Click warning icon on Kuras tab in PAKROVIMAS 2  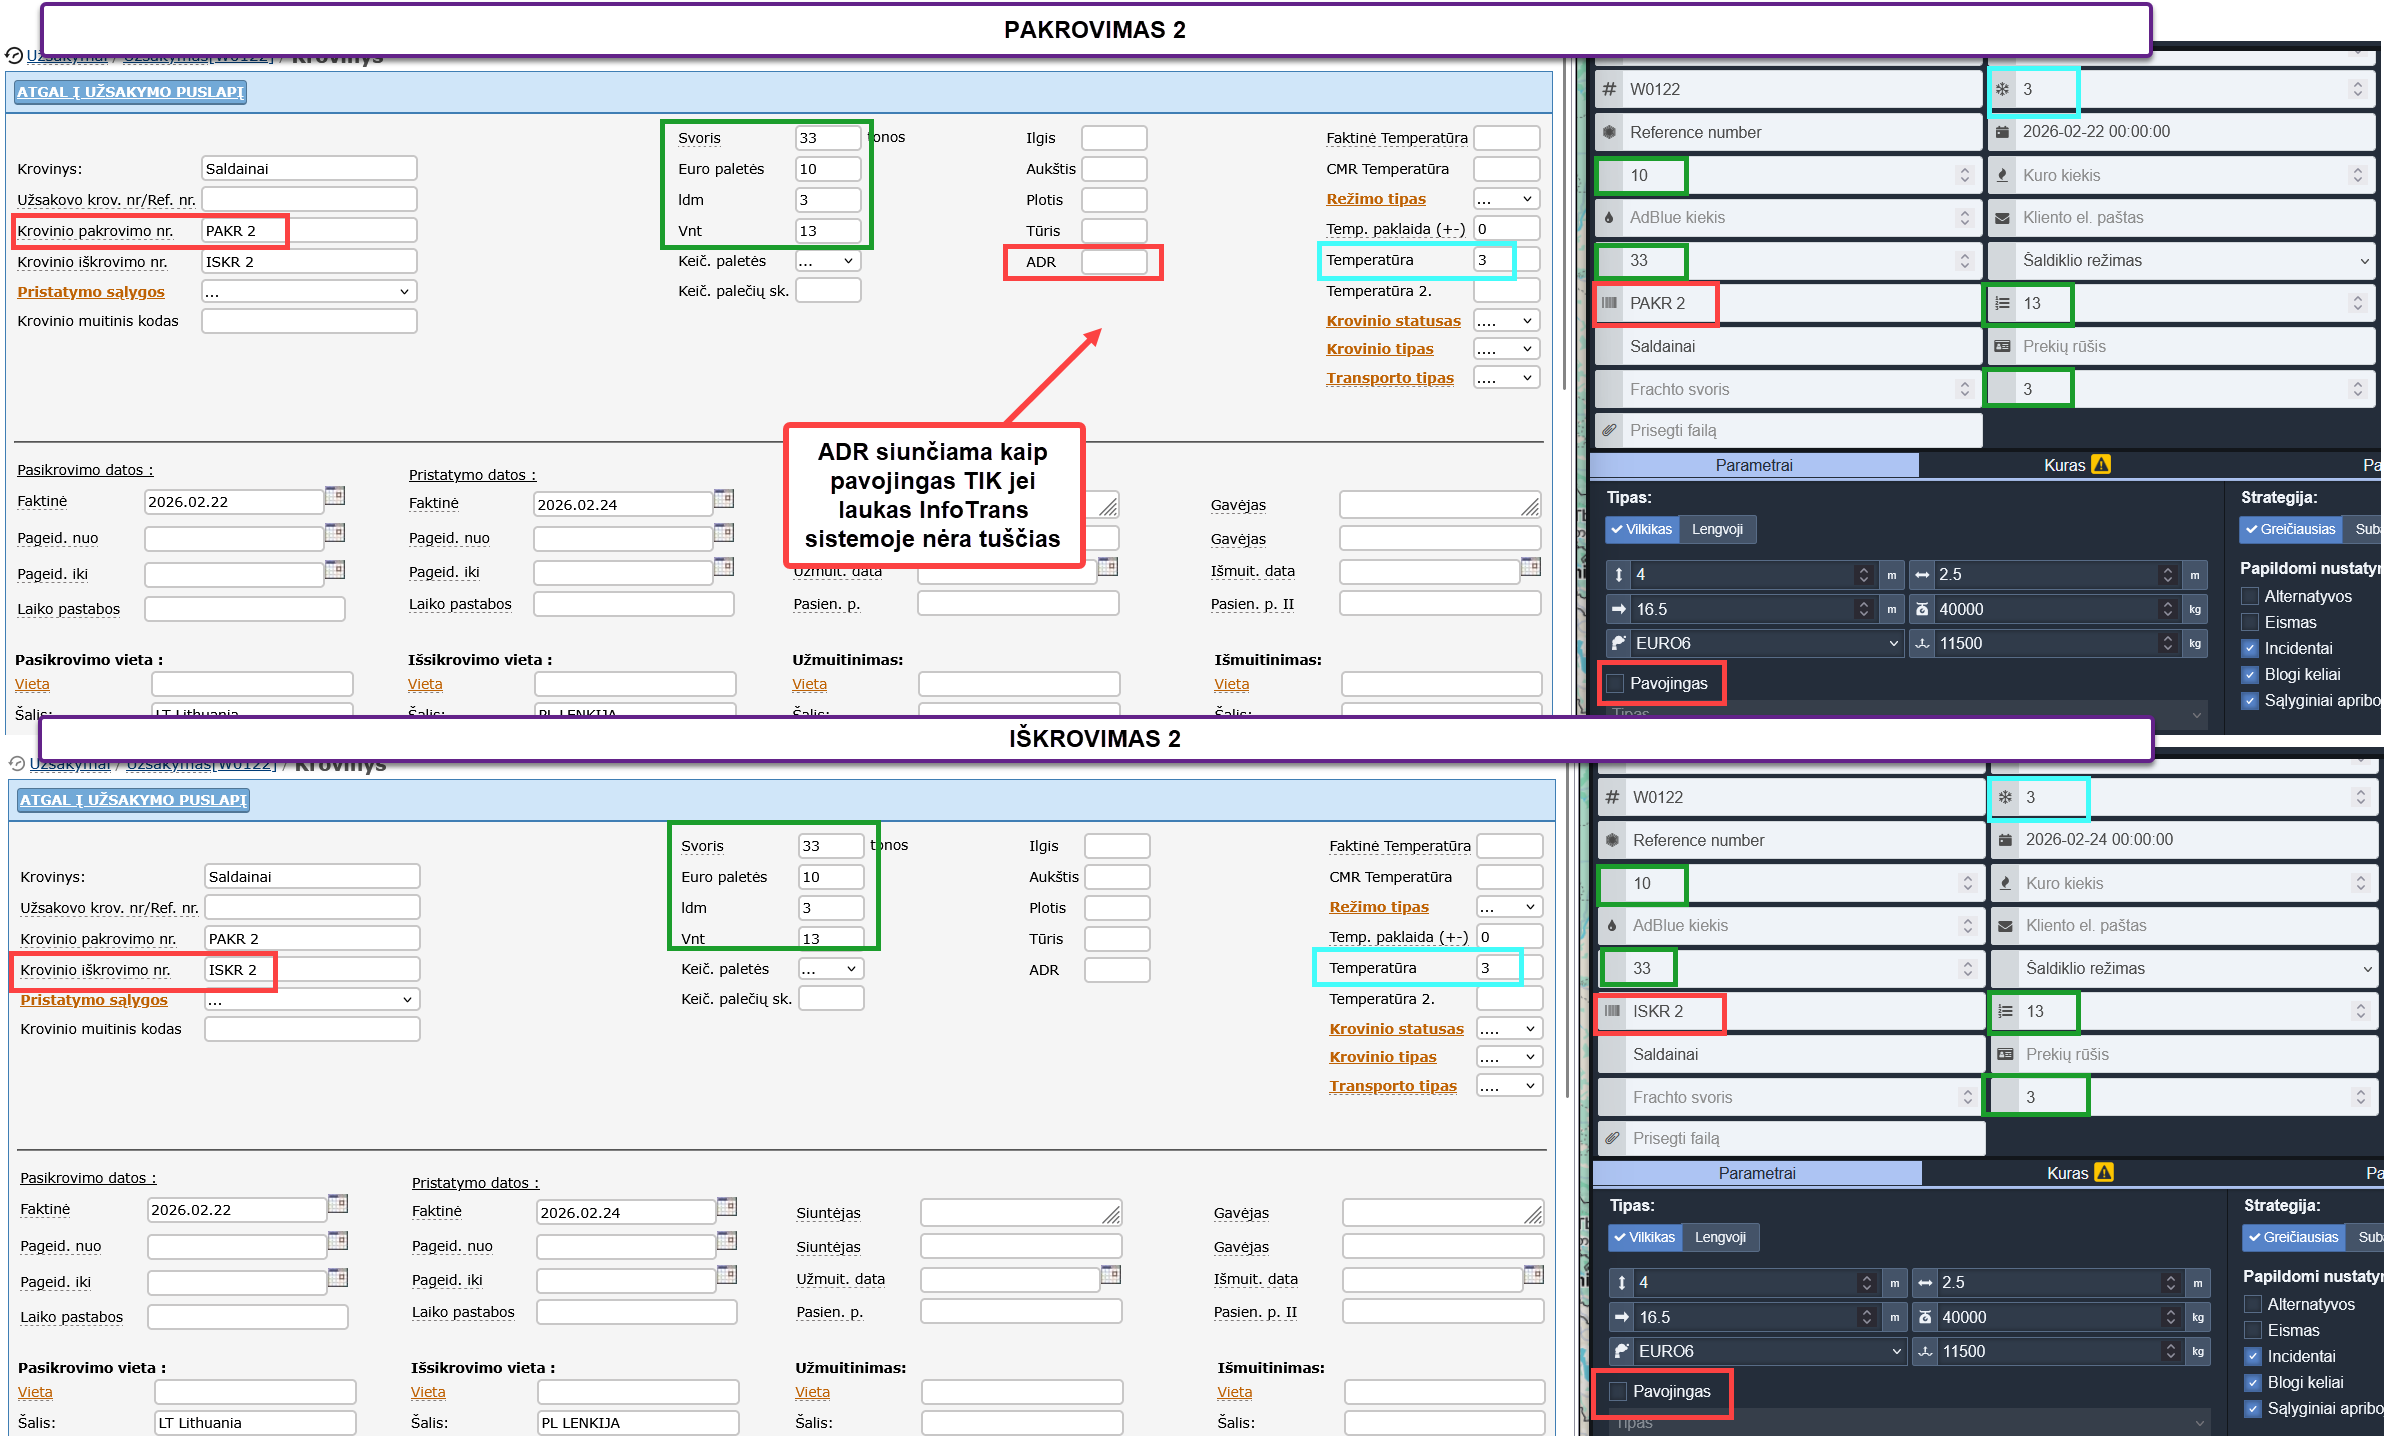(2101, 465)
